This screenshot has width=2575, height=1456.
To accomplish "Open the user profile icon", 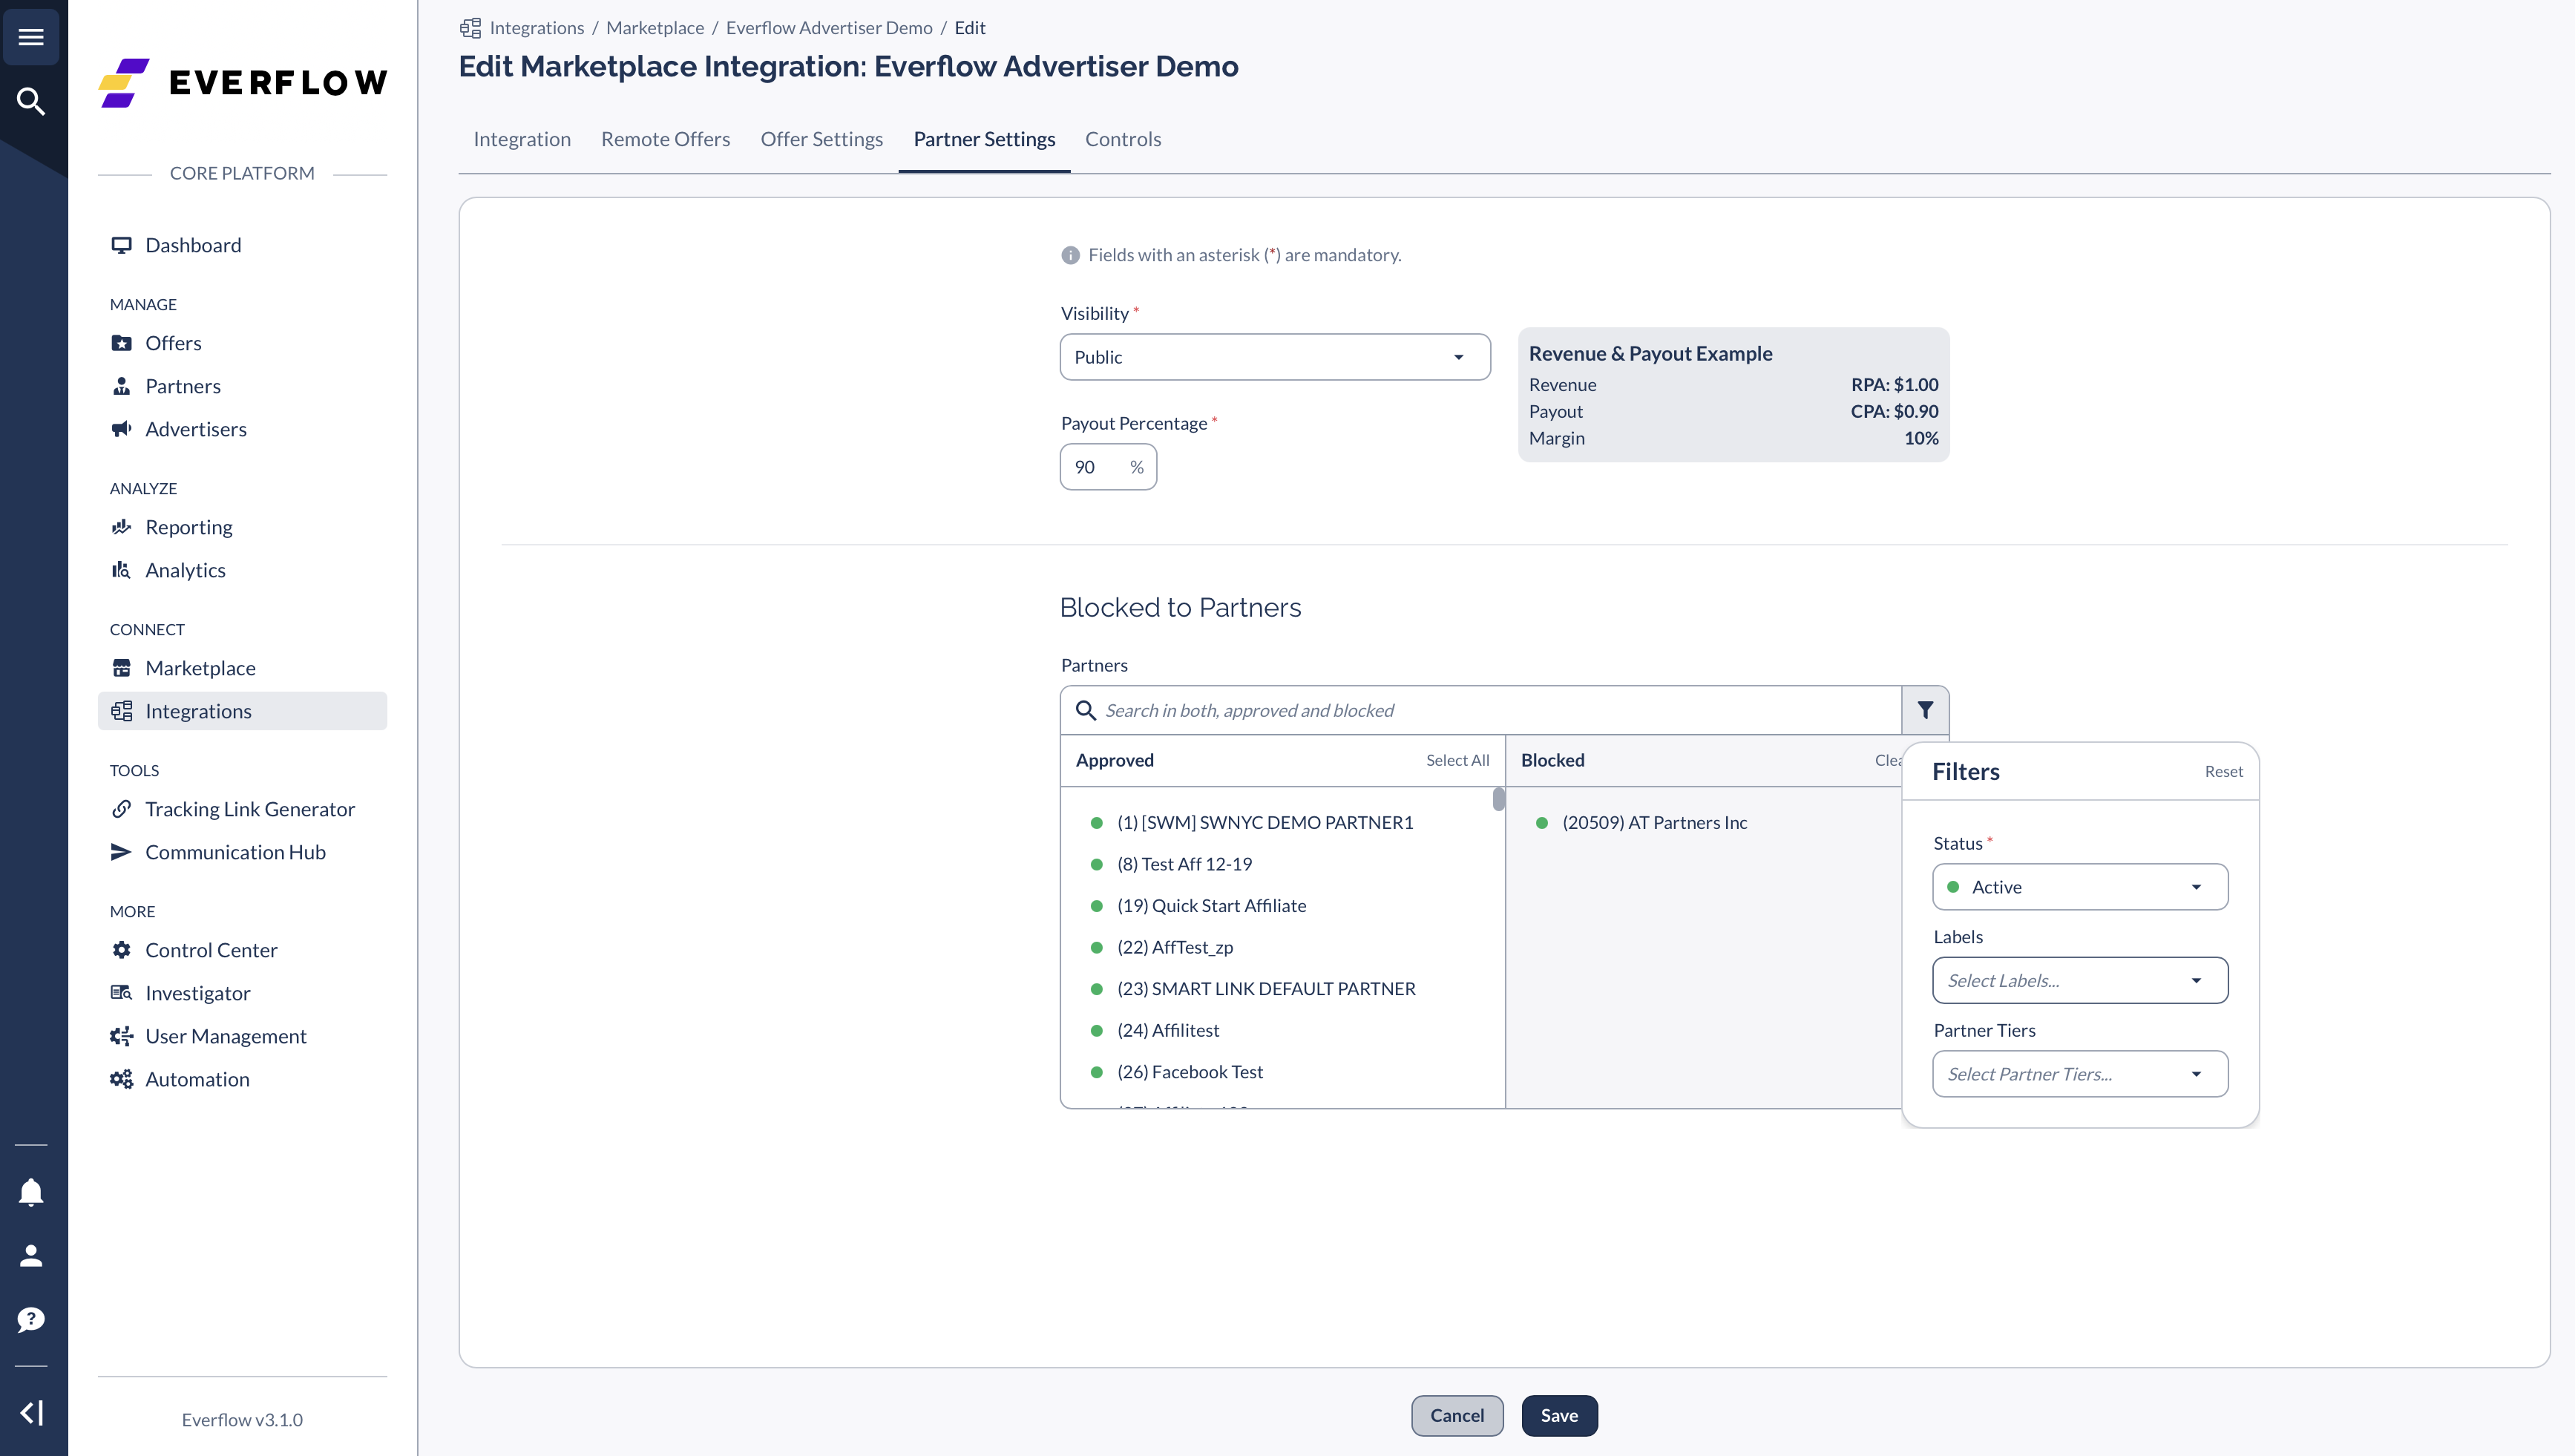I will (31, 1256).
